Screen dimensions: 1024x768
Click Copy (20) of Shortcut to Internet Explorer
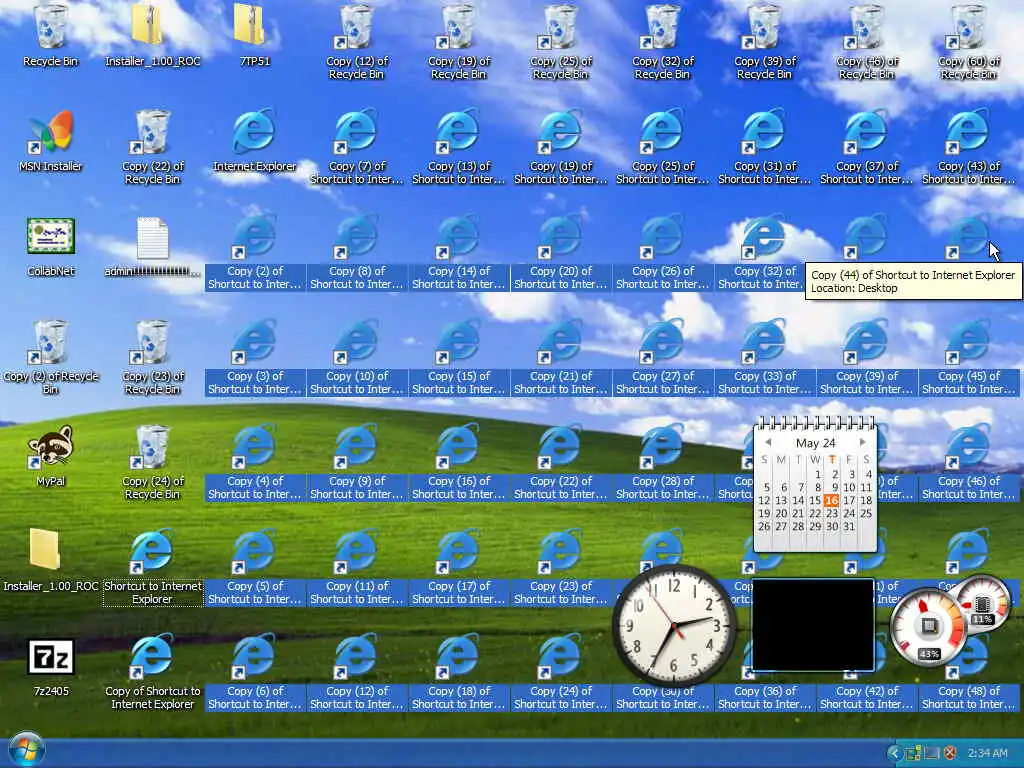click(x=560, y=253)
